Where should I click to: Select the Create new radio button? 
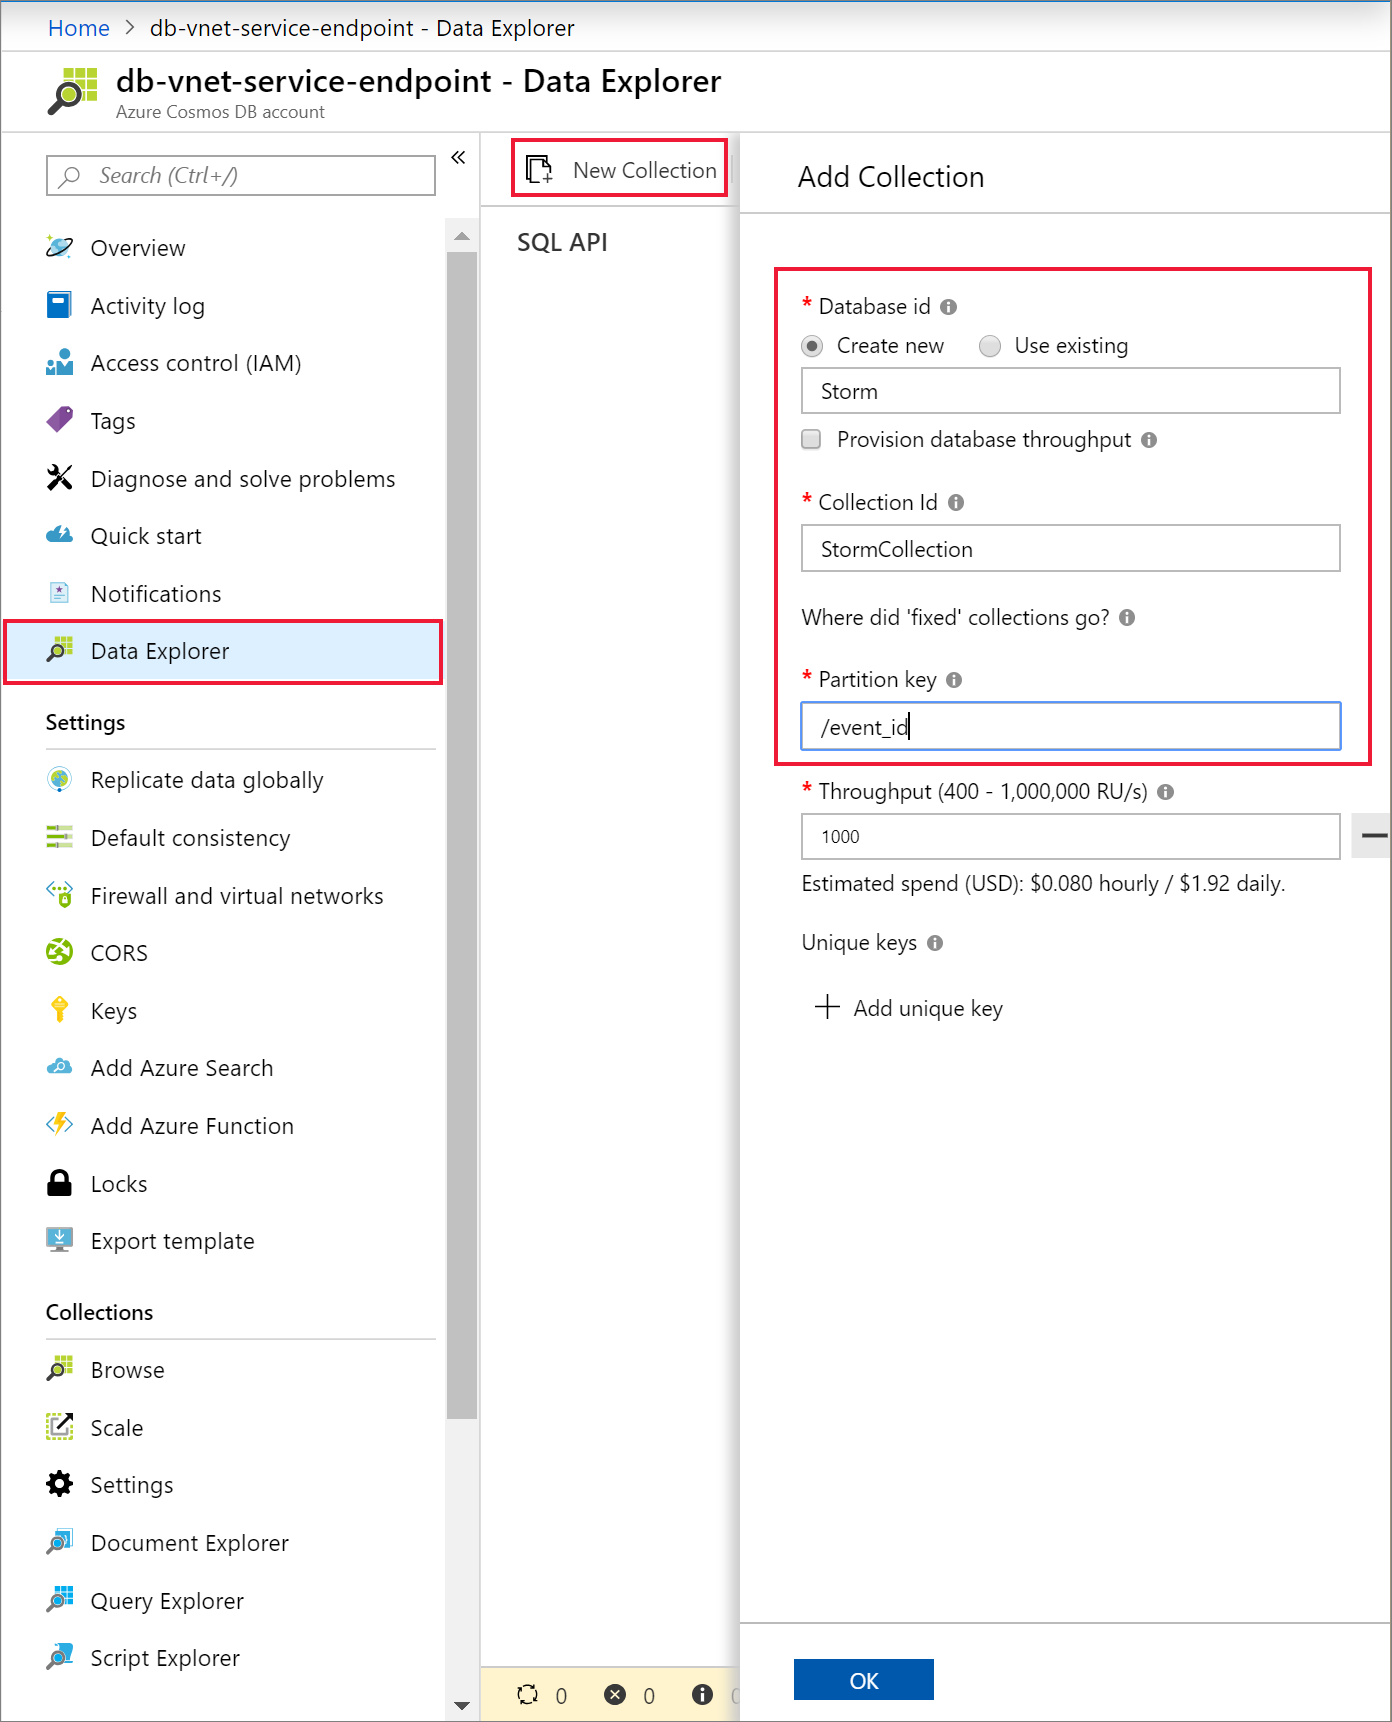[812, 346]
